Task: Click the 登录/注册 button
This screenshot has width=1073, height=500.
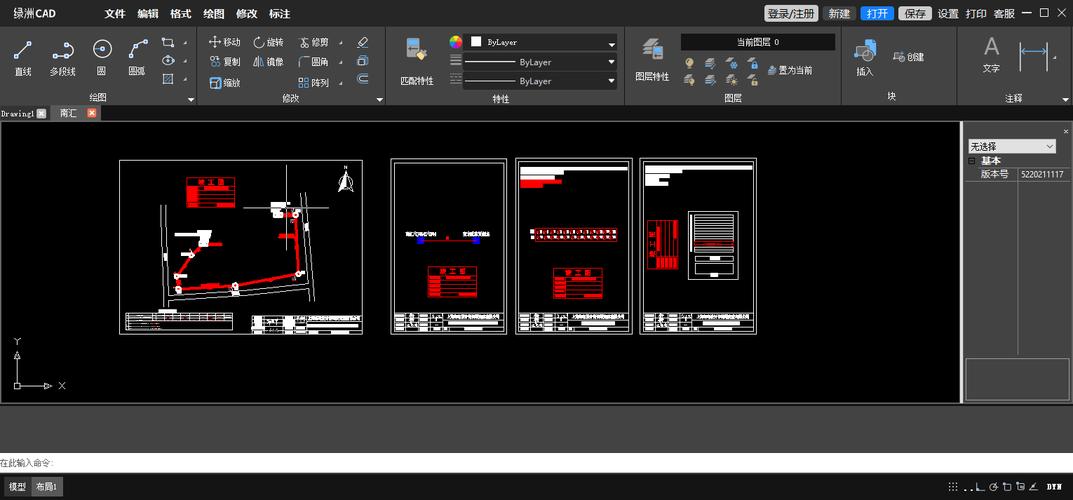Action: [791, 14]
